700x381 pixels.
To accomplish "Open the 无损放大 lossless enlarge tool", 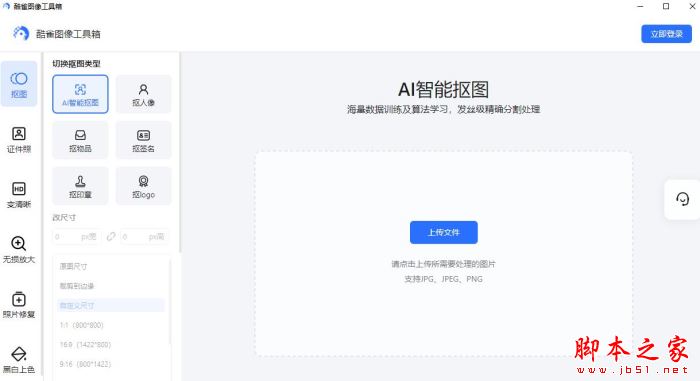I will pos(19,250).
